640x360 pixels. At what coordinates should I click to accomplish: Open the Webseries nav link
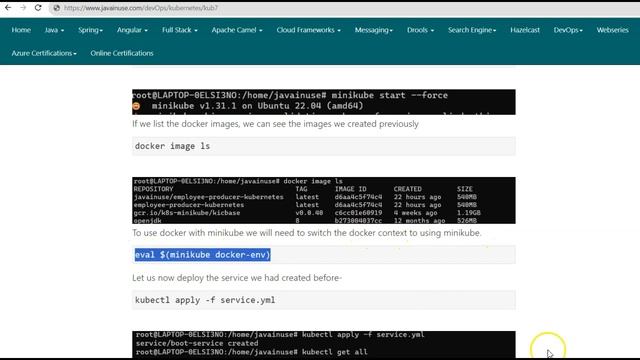[612, 30]
